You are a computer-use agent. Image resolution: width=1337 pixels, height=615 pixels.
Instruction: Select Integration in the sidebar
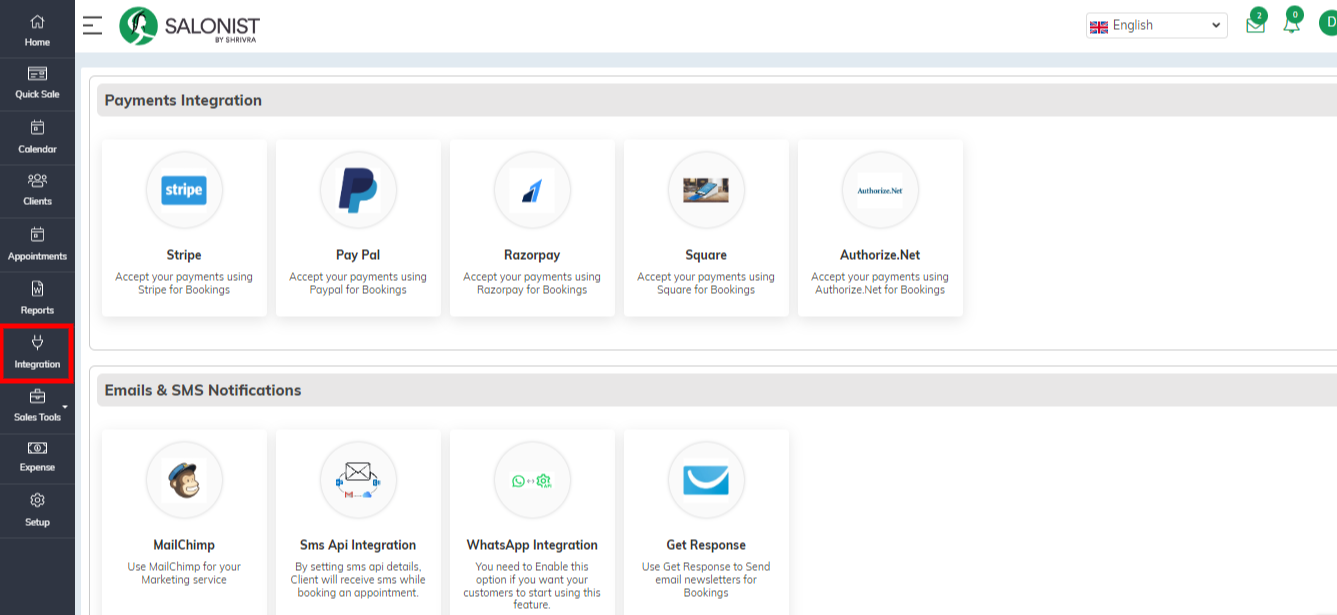tap(37, 352)
